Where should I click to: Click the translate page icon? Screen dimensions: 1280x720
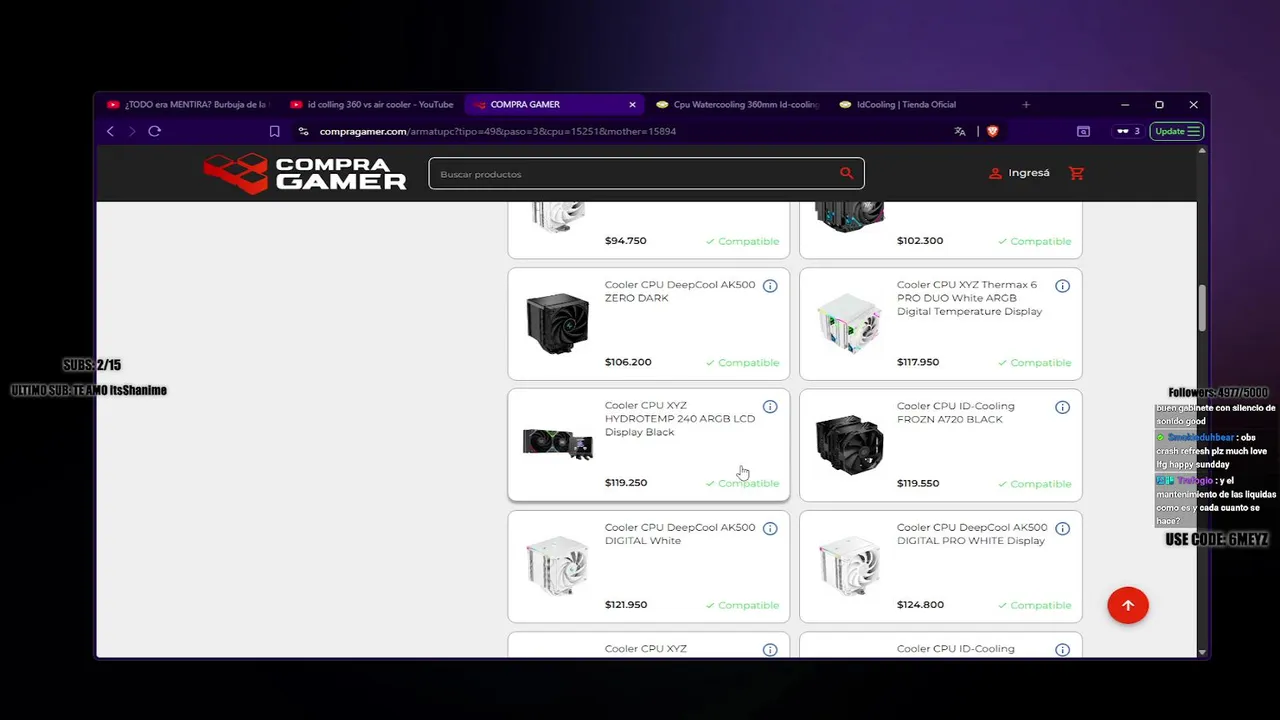coord(960,131)
